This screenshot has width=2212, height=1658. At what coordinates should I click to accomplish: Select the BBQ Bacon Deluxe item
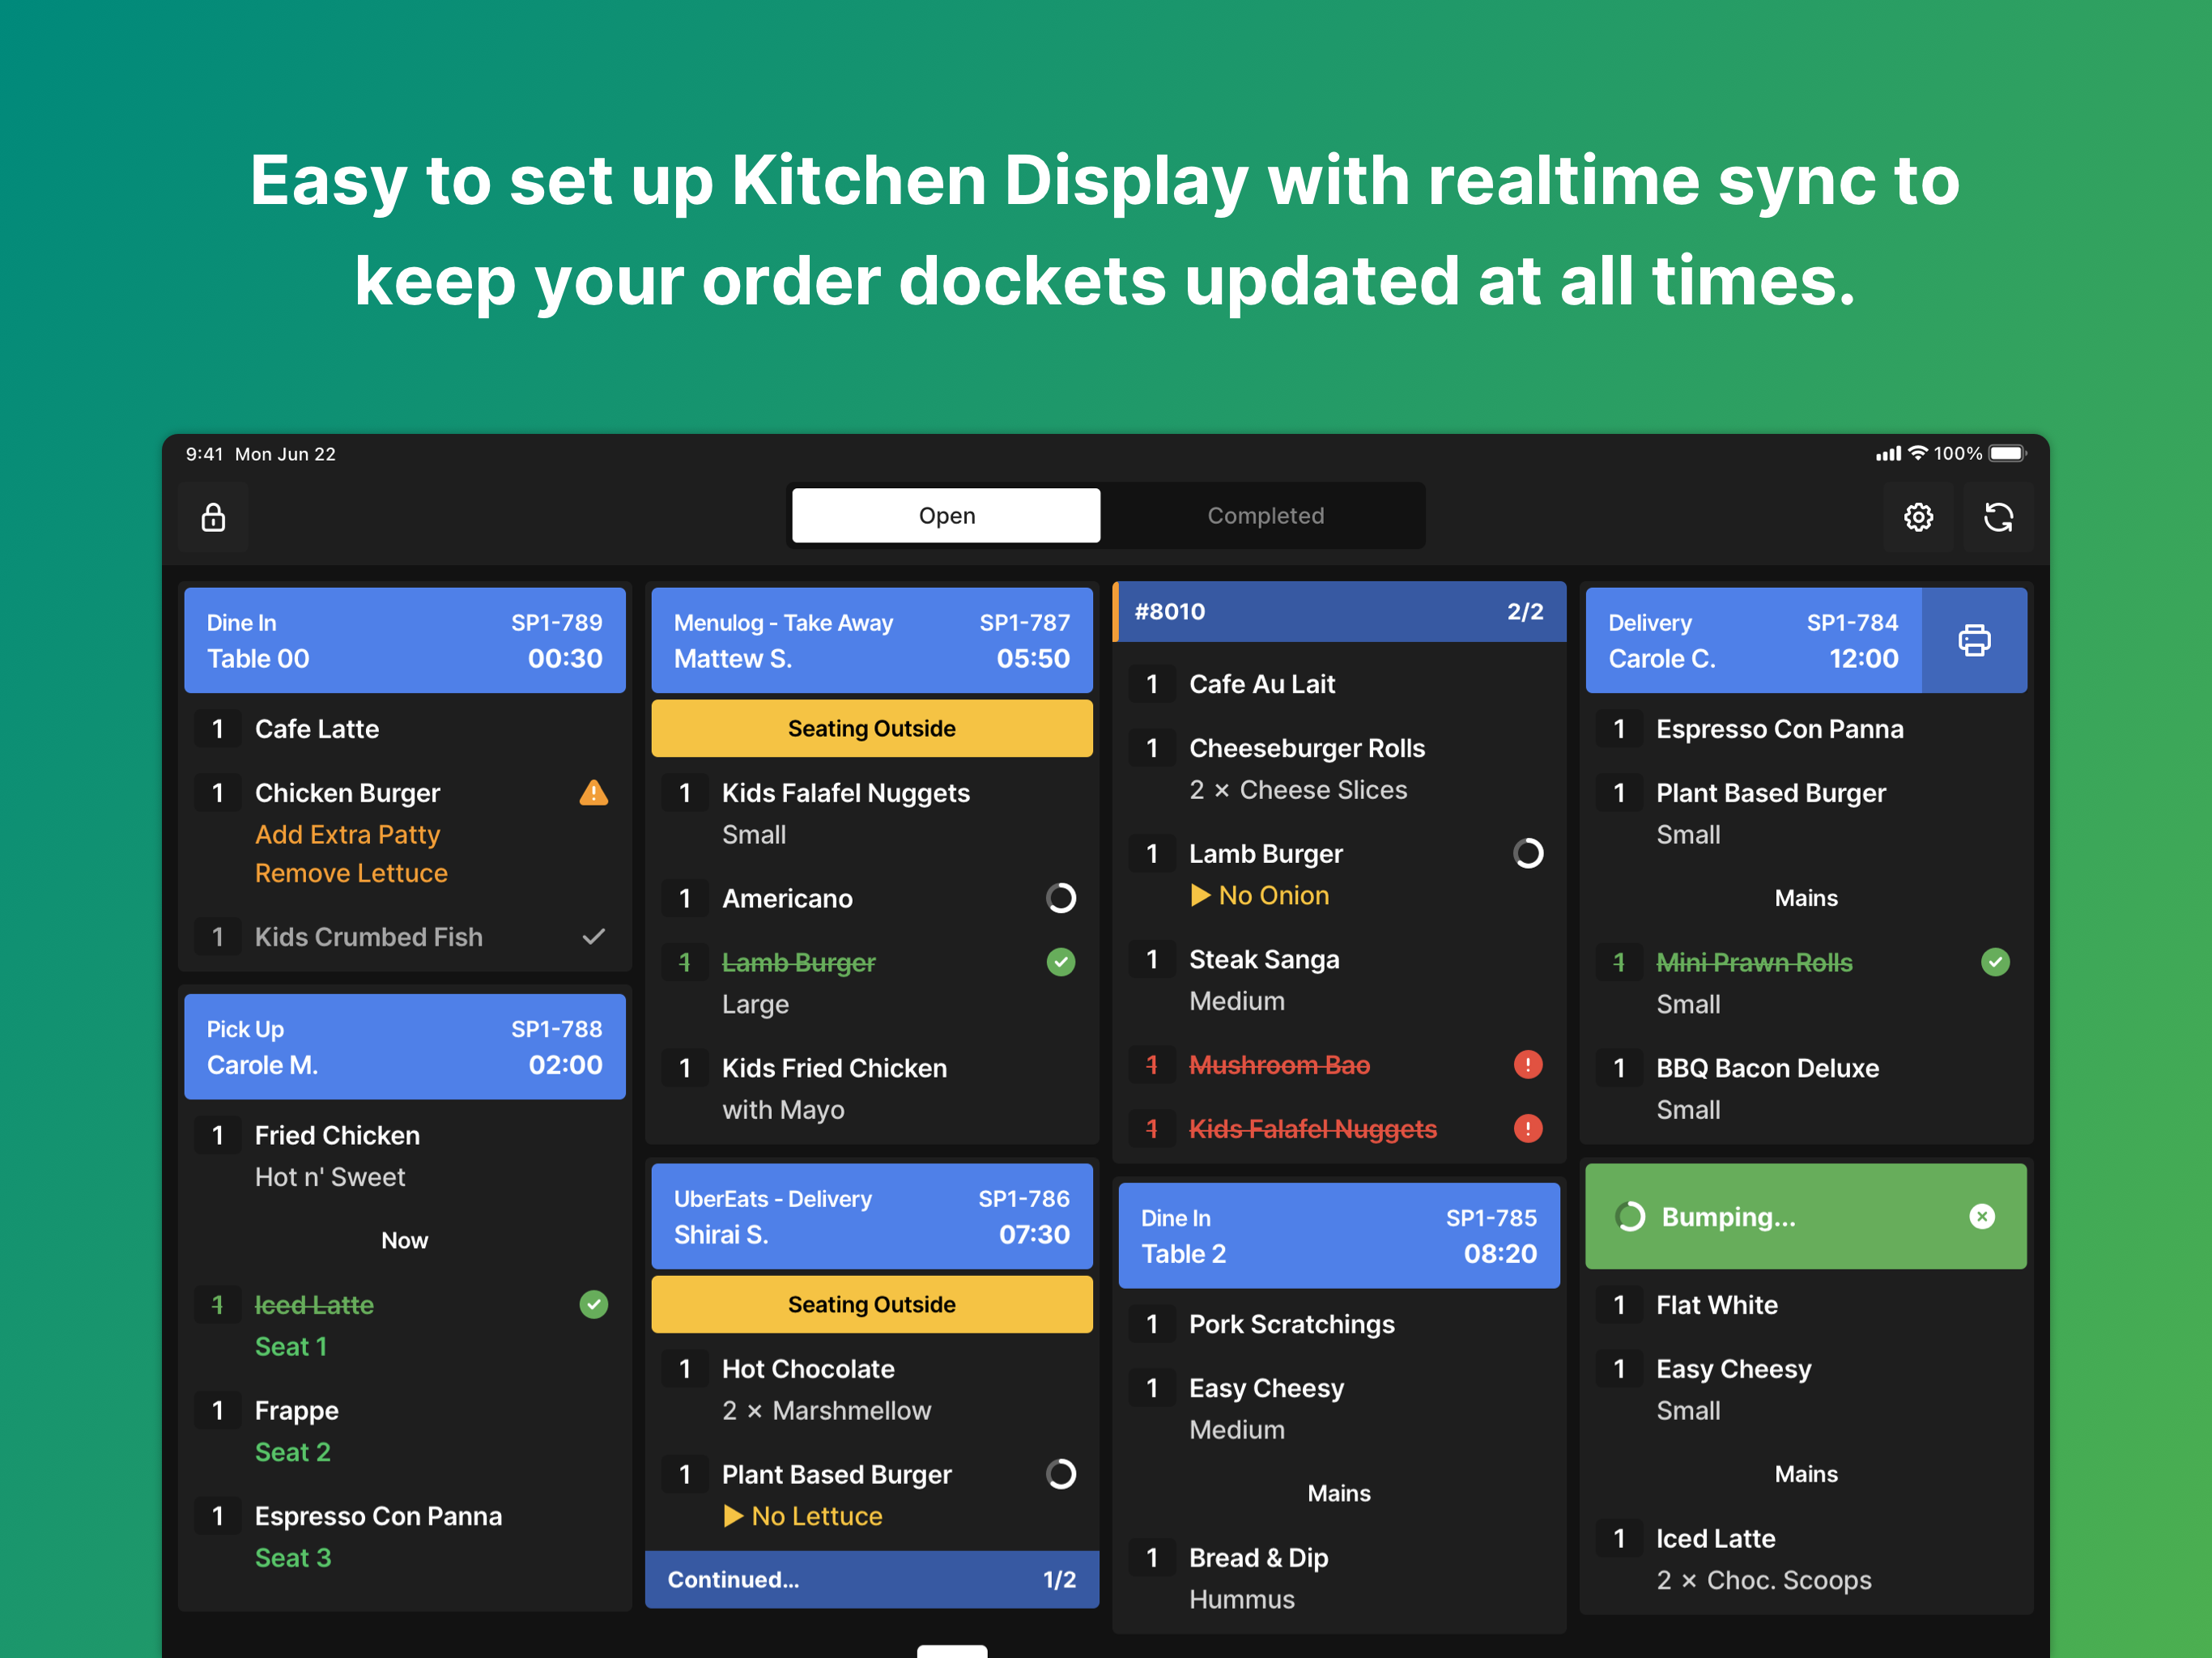click(x=1806, y=1089)
